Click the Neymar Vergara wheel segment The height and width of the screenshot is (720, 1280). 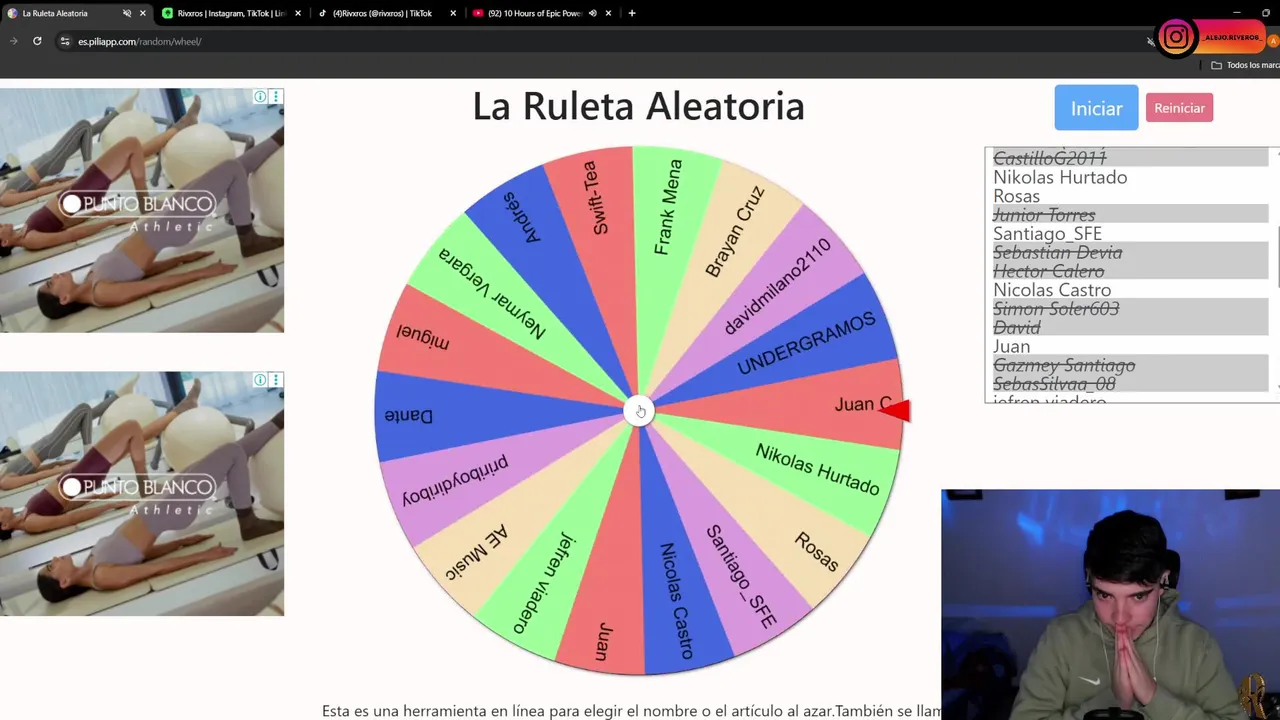coord(493,293)
